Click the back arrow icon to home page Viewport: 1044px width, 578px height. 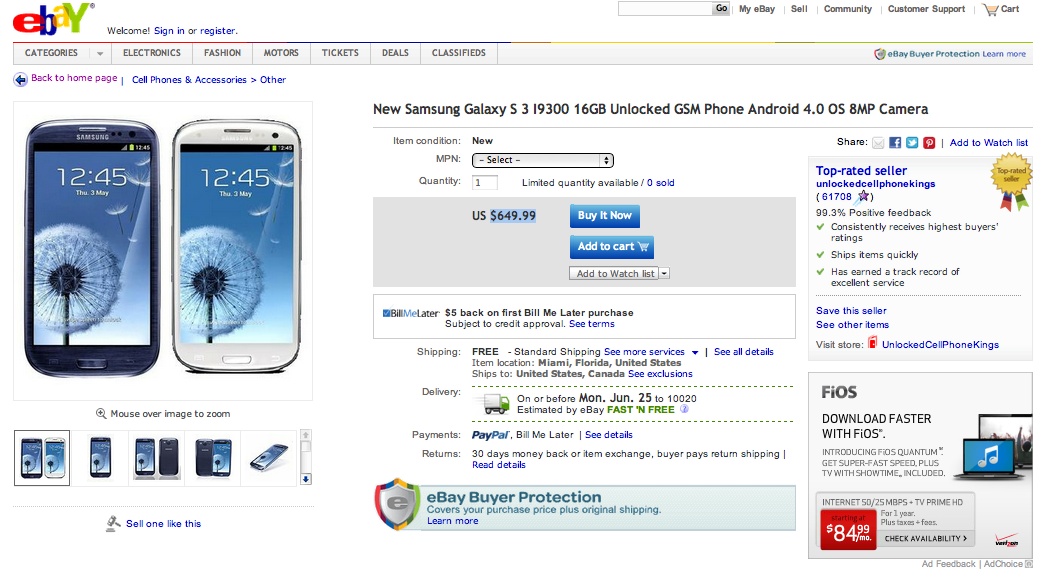pos(20,79)
